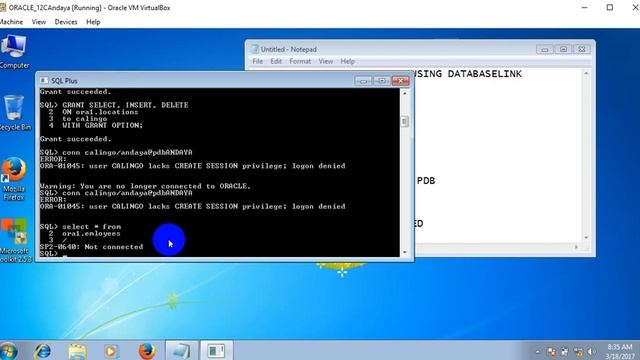Open Notepad File menu
This screenshot has width=640, height=360.
click(258, 61)
